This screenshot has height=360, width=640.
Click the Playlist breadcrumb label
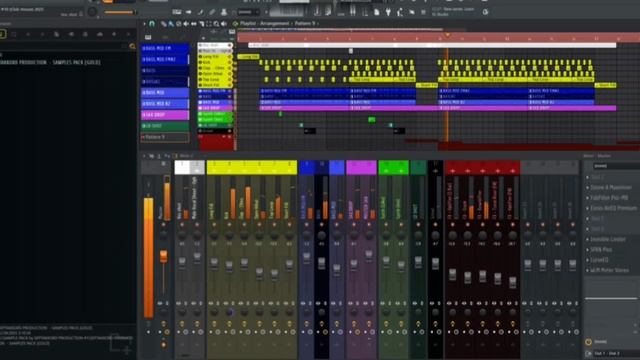coord(248,24)
